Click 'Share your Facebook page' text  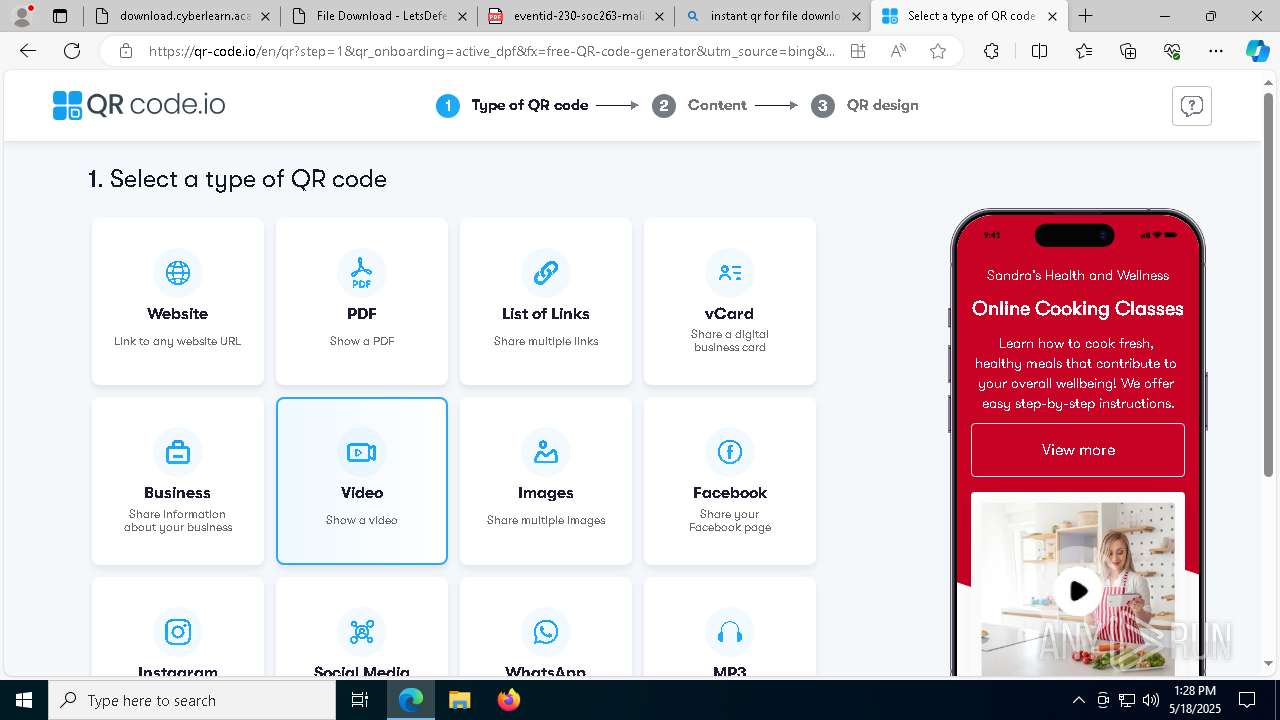pyautogui.click(x=730, y=520)
